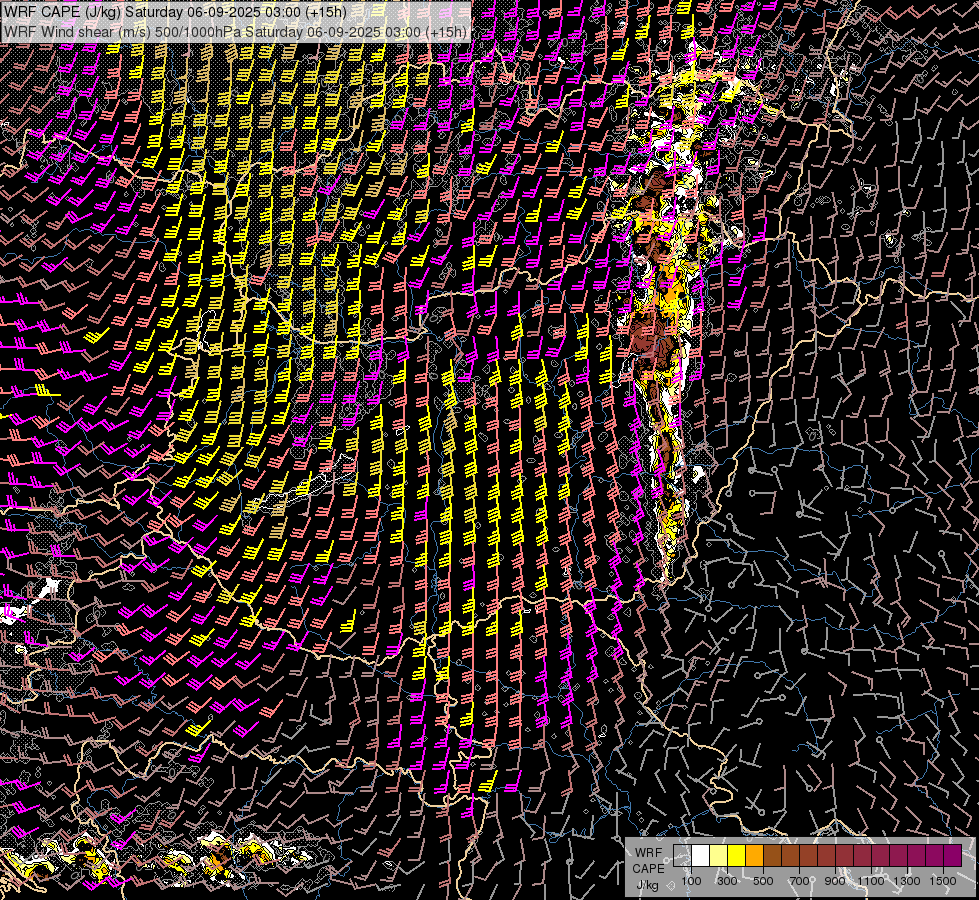Screen dimensions: 979x900
Task: Click the legend value 1100
Action: [x=870, y=881]
